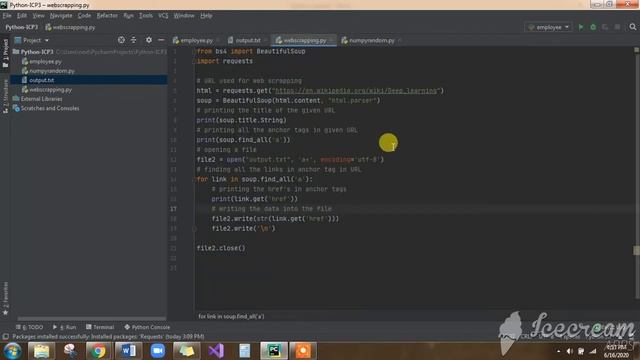The width and height of the screenshot is (640, 360).
Task: Expand External Libraries node
Action: (x=41, y=99)
